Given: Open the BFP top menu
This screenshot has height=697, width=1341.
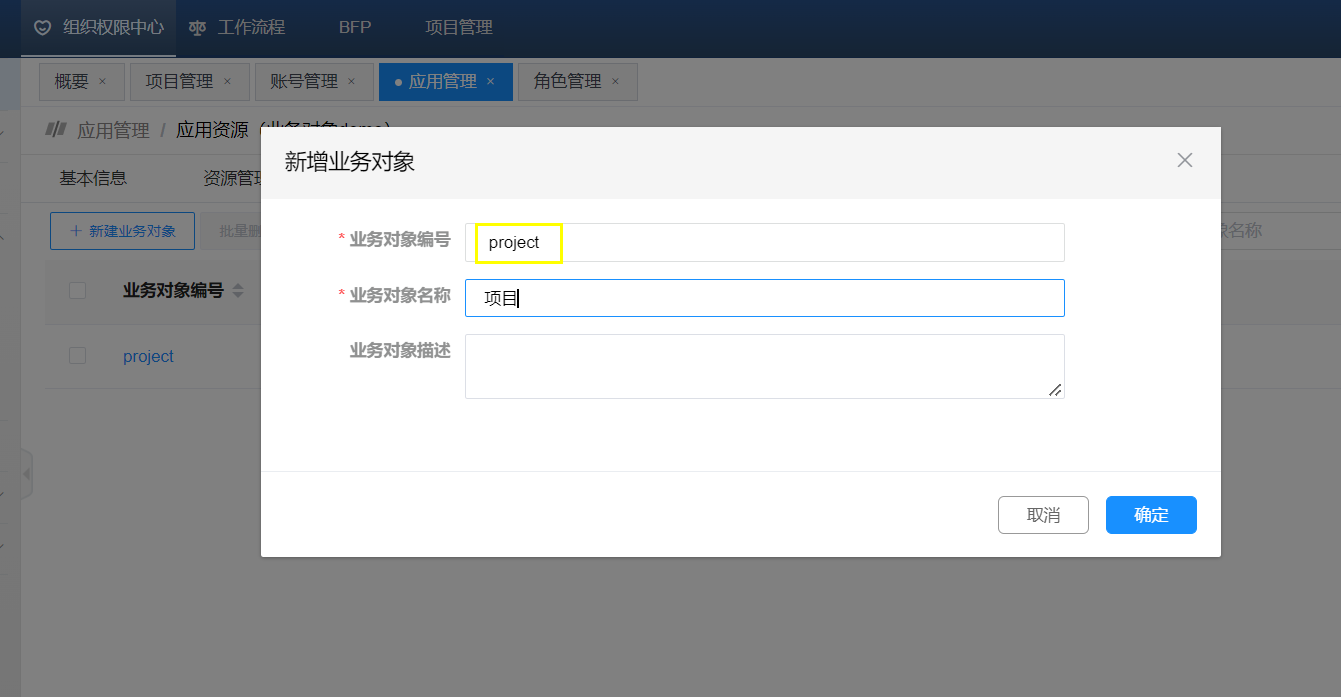Looking at the screenshot, I should 355,28.
